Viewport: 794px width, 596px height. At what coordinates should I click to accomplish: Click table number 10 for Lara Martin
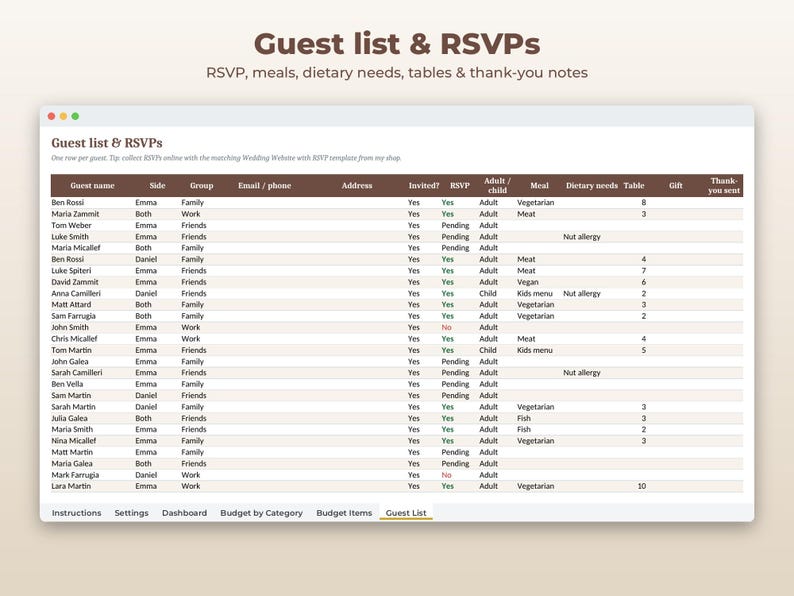click(x=642, y=486)
